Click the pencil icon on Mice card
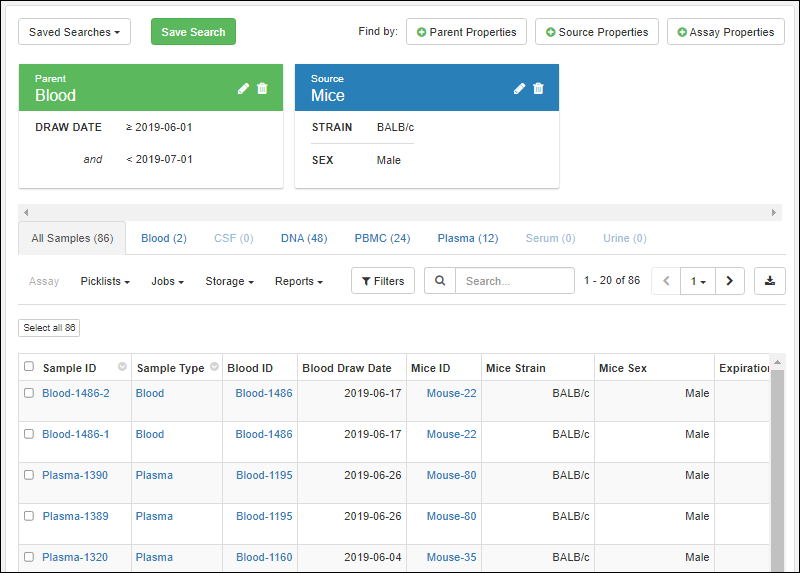800x573 pixels. tap(519, 88)
